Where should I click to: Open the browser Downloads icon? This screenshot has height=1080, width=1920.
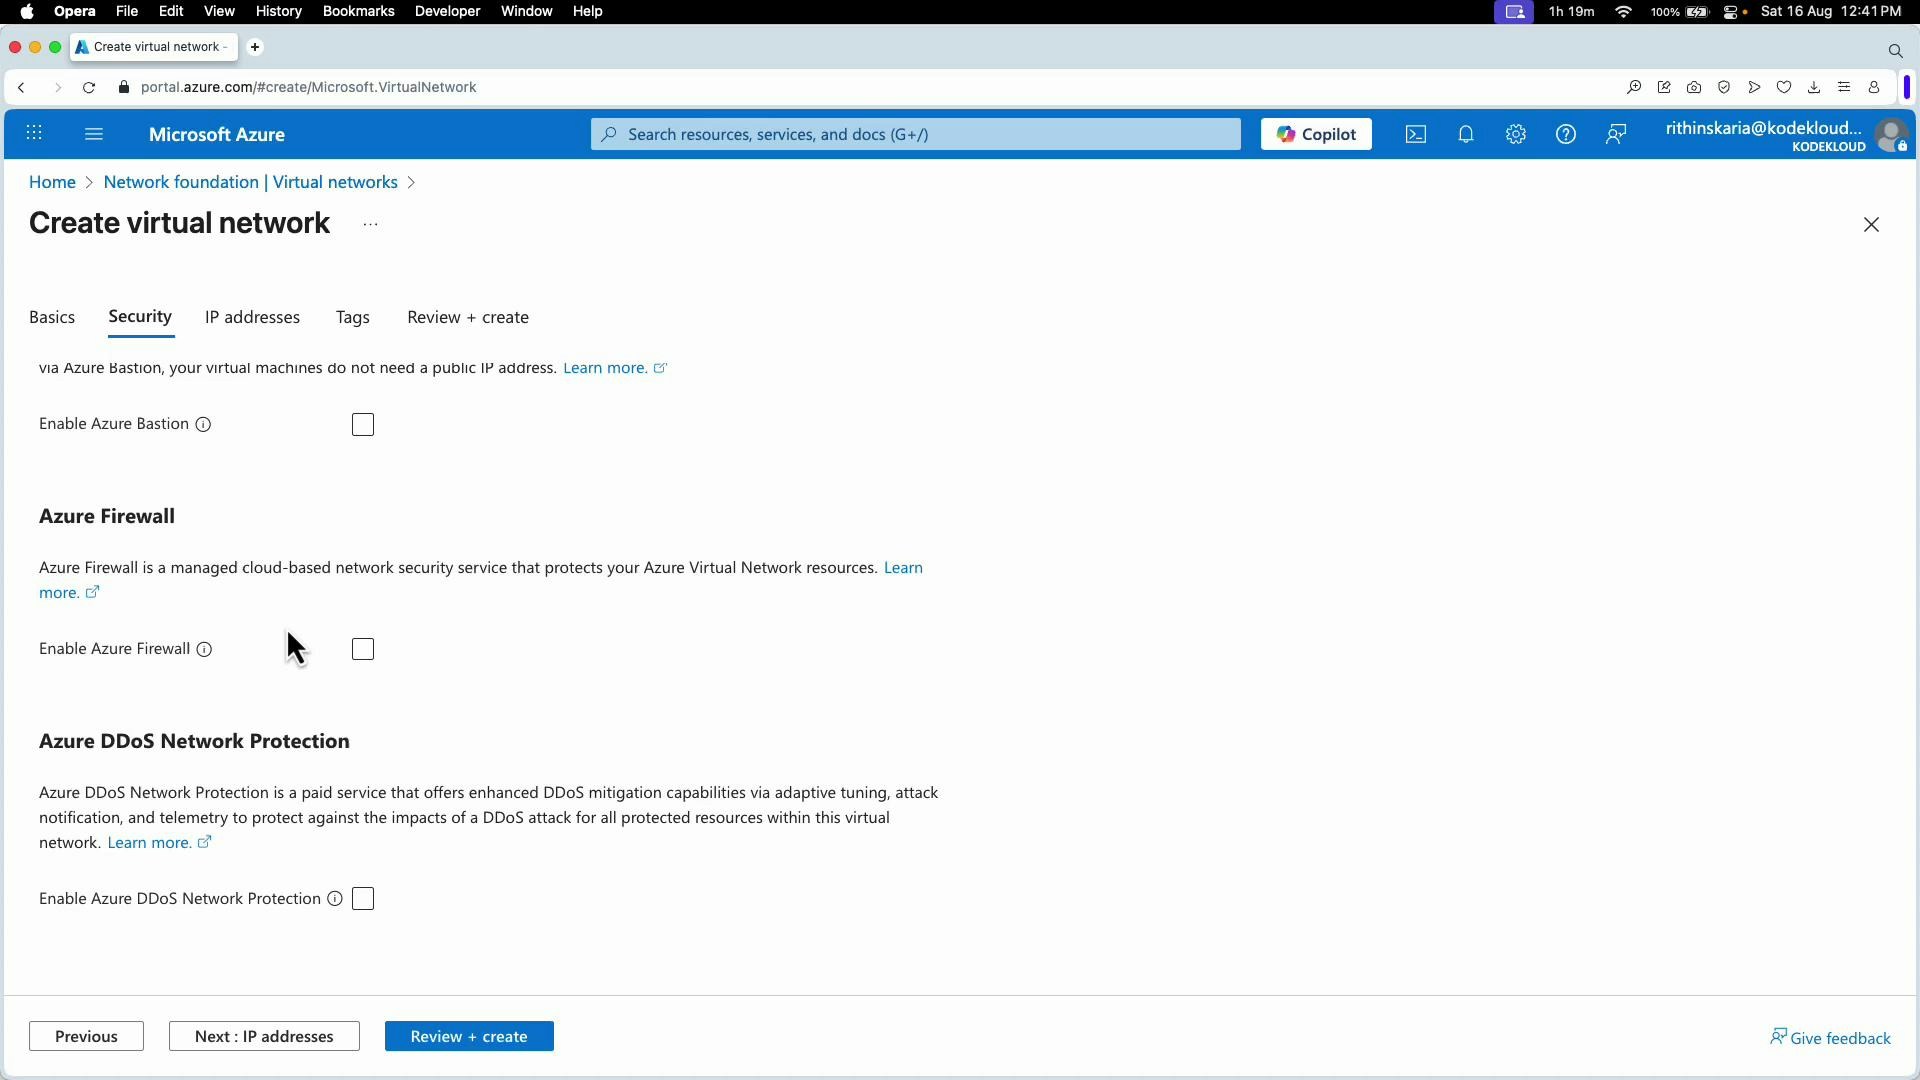point(1814,87)
